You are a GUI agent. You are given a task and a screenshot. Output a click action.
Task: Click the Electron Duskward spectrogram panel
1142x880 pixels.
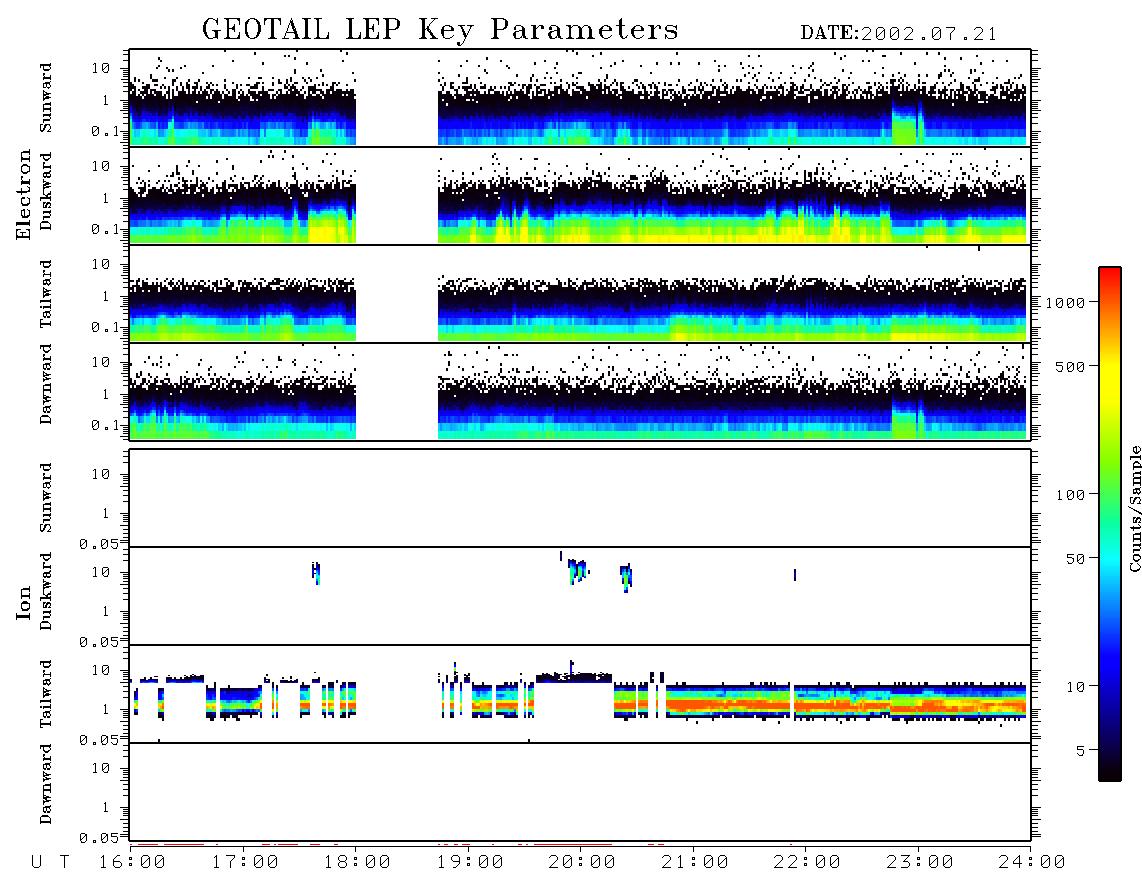click(x=580, y=195)
